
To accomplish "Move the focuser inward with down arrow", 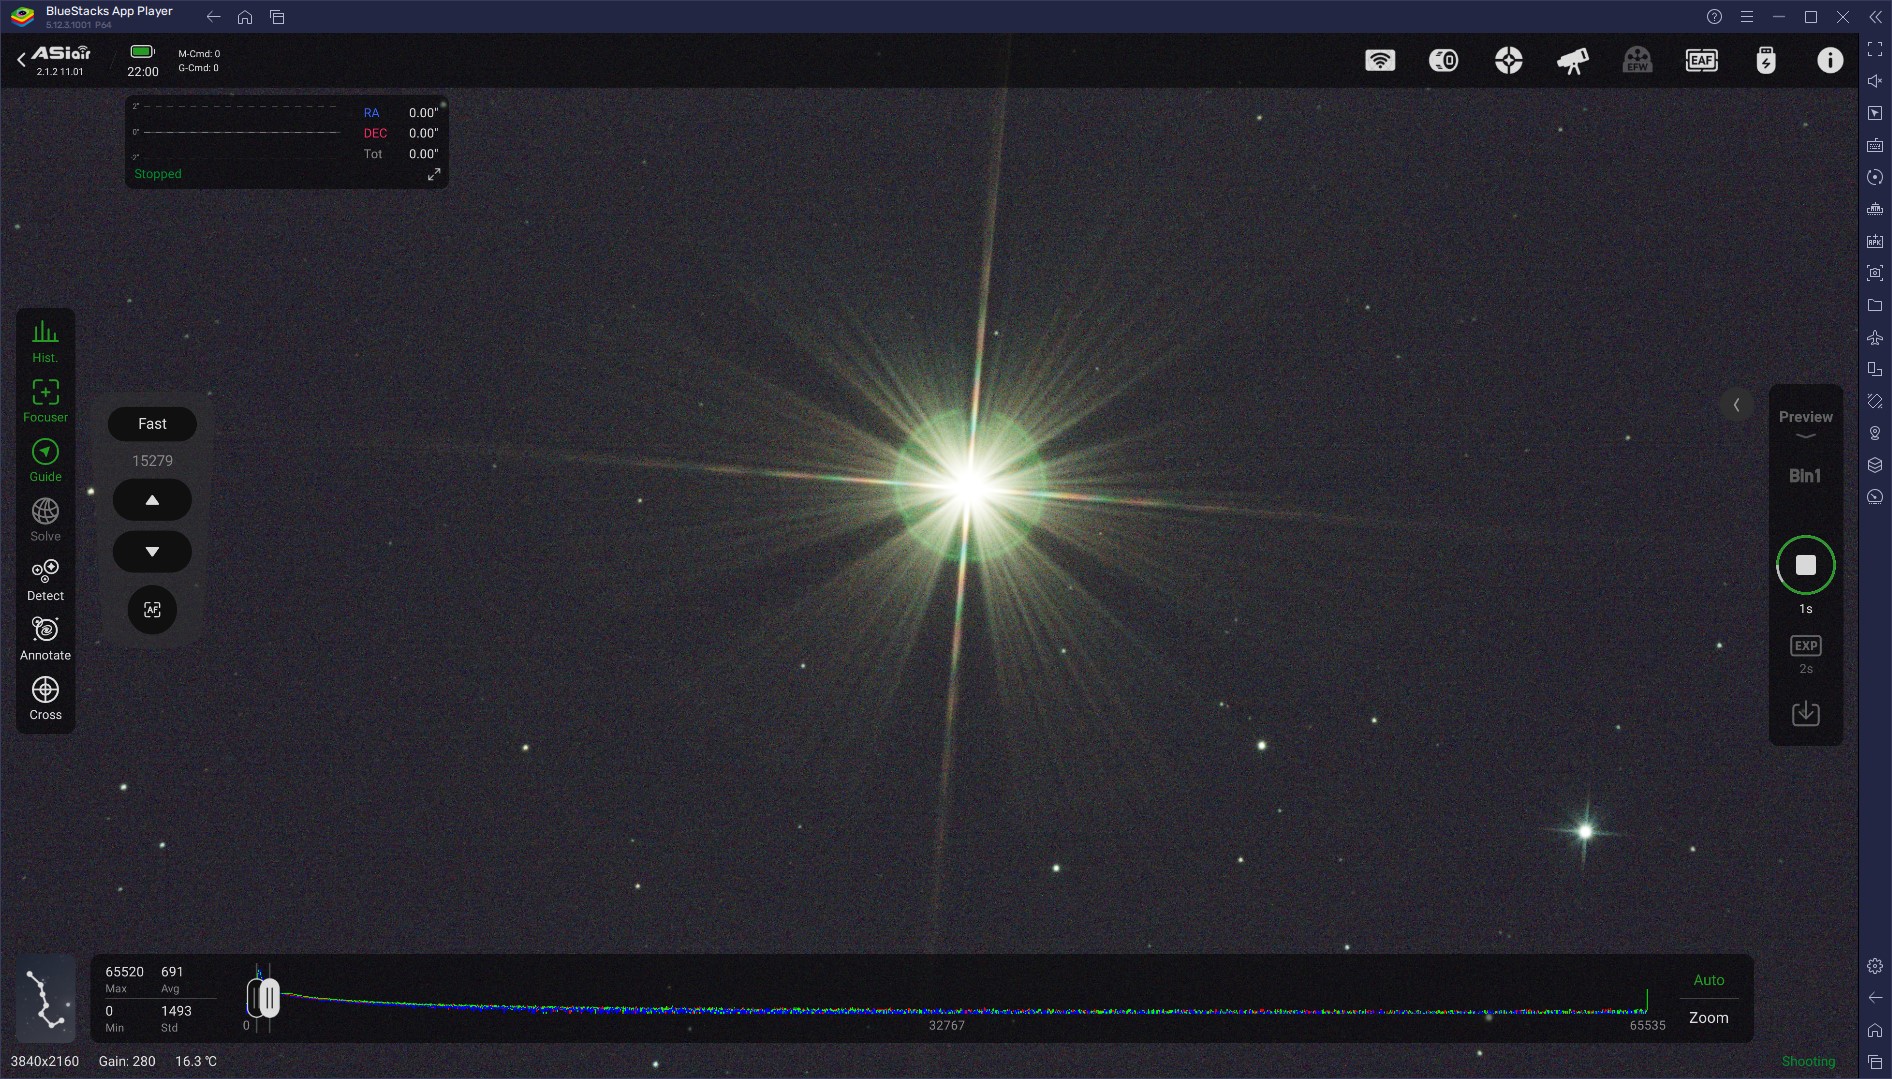I will 152,551.
